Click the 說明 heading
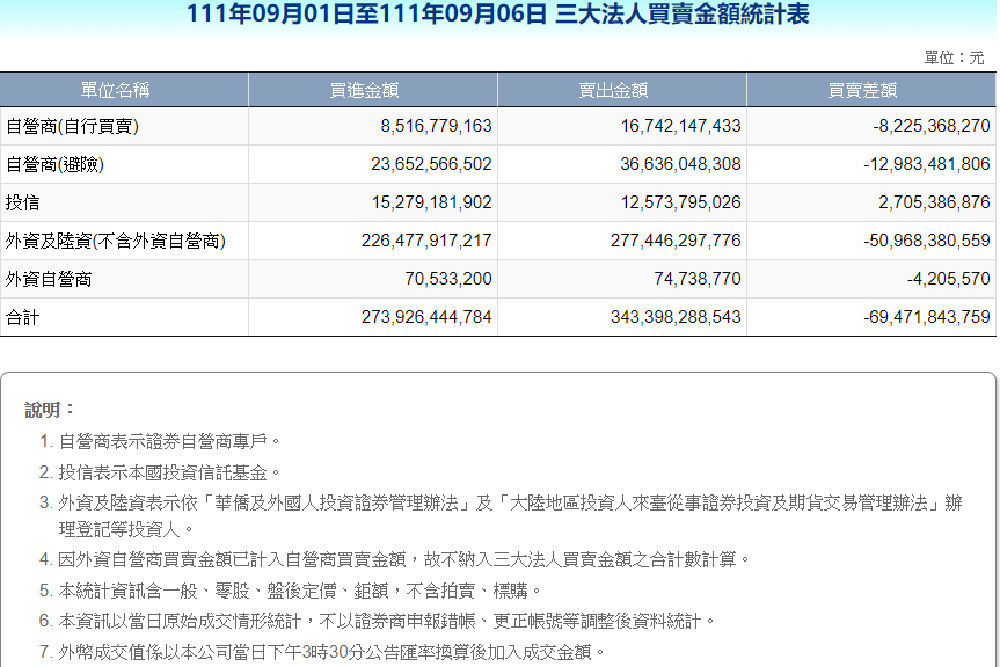 click(48, 410)
